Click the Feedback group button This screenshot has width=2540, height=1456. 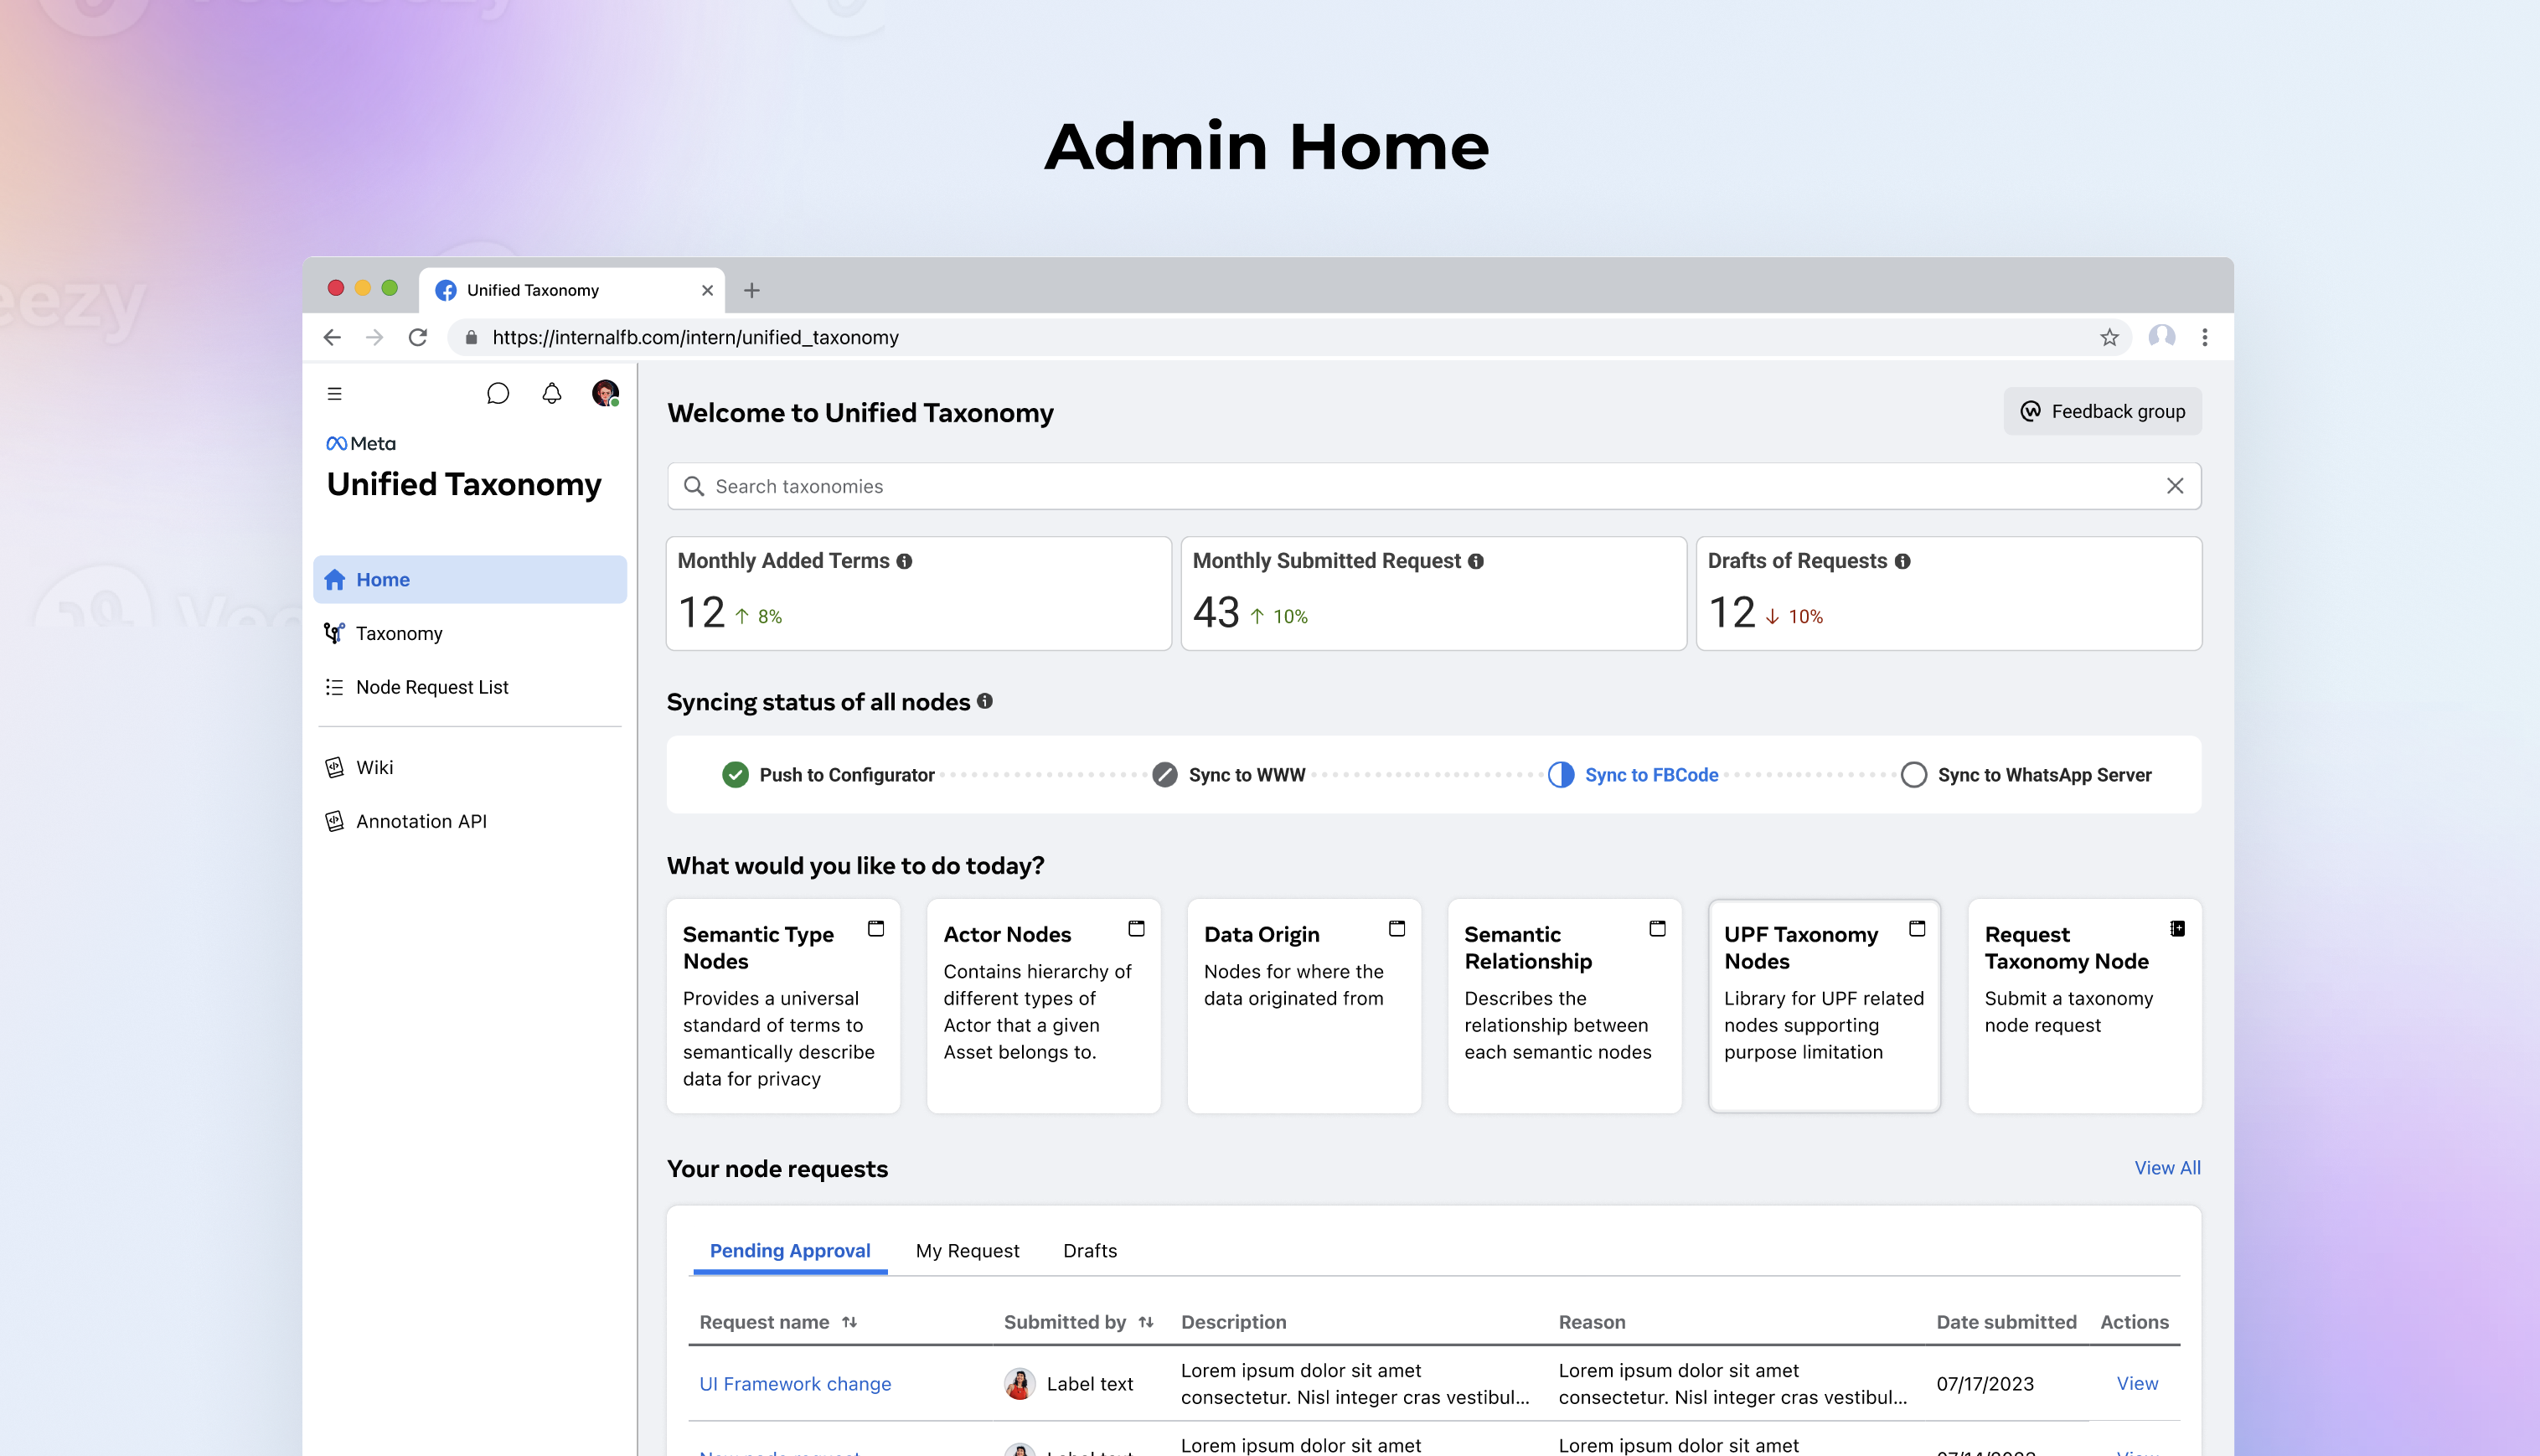(x=2102, y=411)
